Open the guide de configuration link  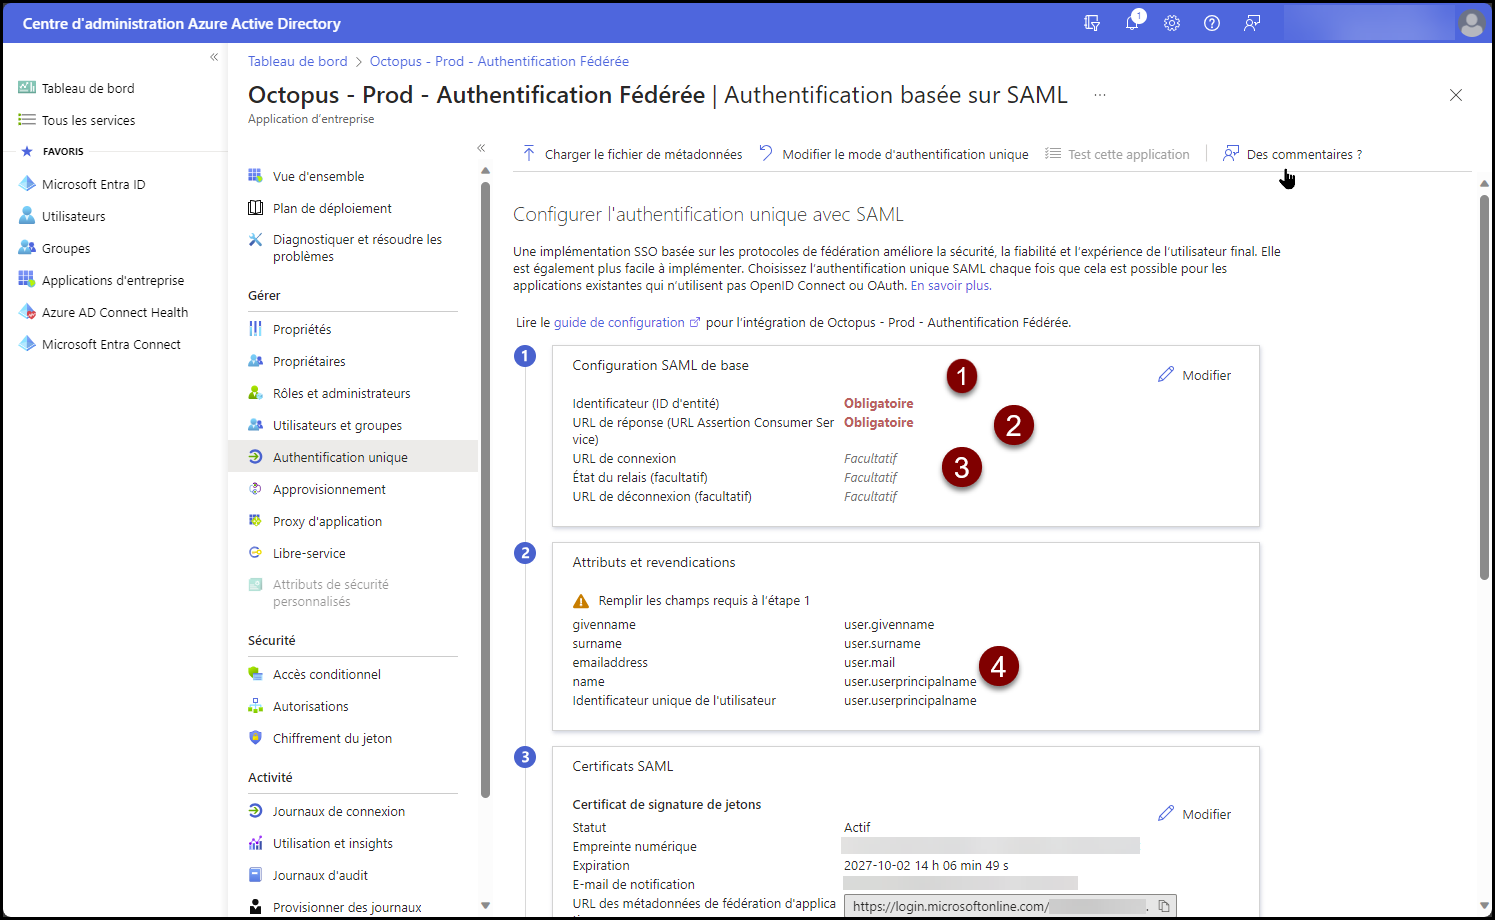(627, 322)
